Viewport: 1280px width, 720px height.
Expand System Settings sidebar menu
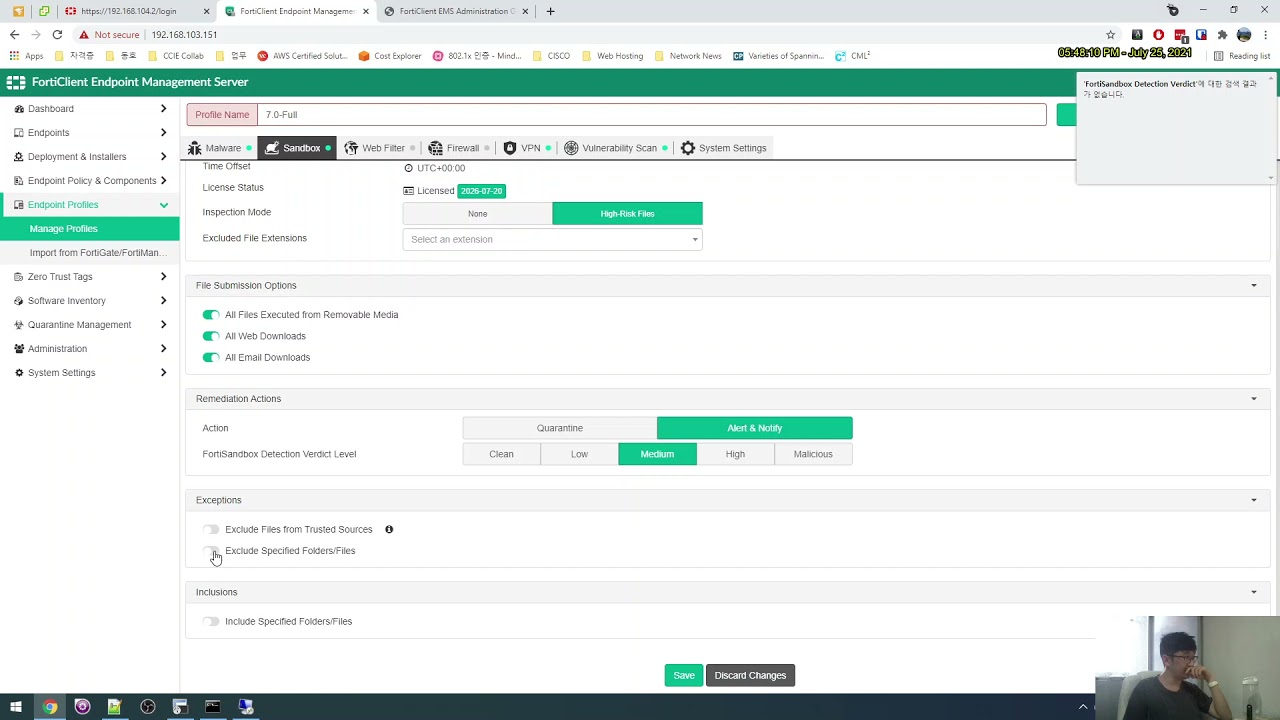[x=90, y=373]
